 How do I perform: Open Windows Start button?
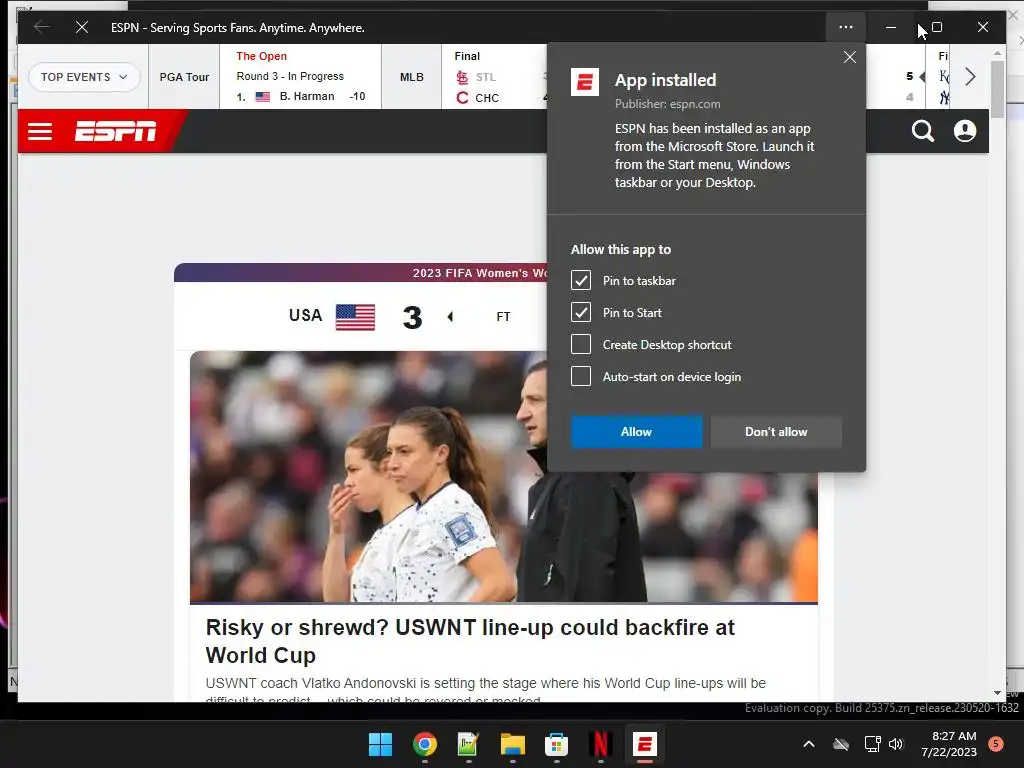pos(380,744)
